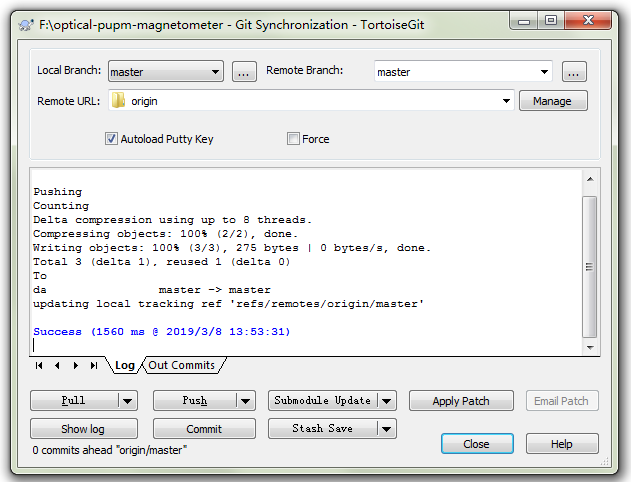Click the 'Delta compression using up to 8 threads' line

pyautogui.click(x=172, y=220)
